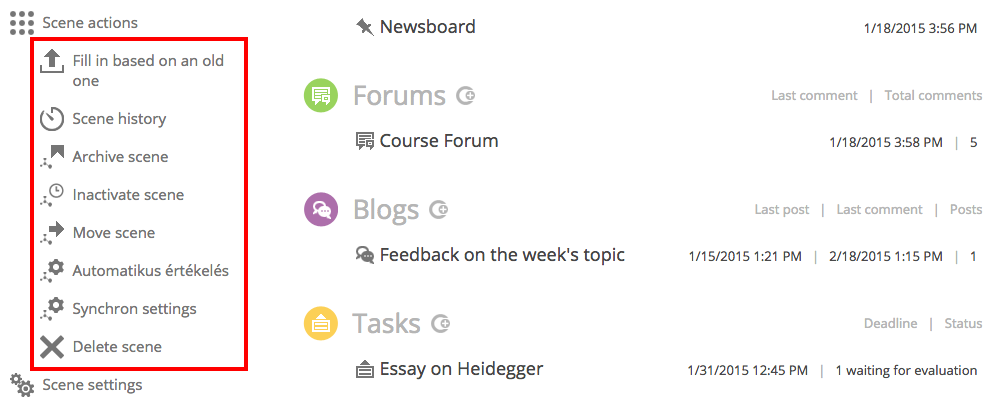Click the Delete scene X icon
This screenshot has width=1002, height=403.
(52, 347)
